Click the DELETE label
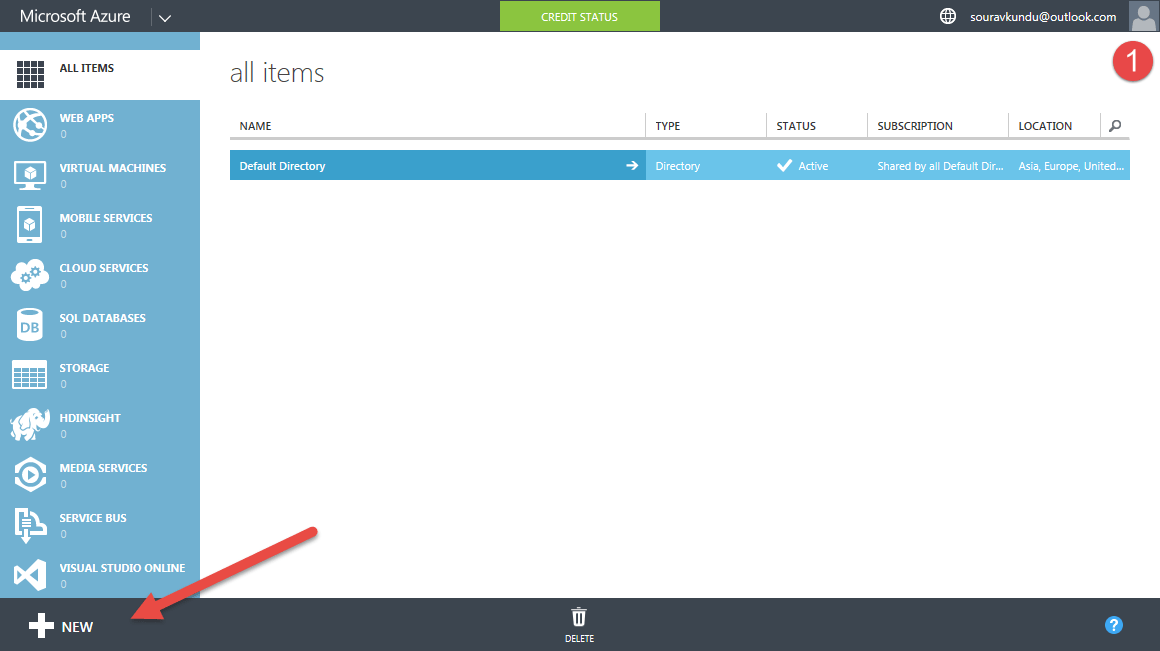Screen dimensions: 1160x651 [x=579, y=638]
